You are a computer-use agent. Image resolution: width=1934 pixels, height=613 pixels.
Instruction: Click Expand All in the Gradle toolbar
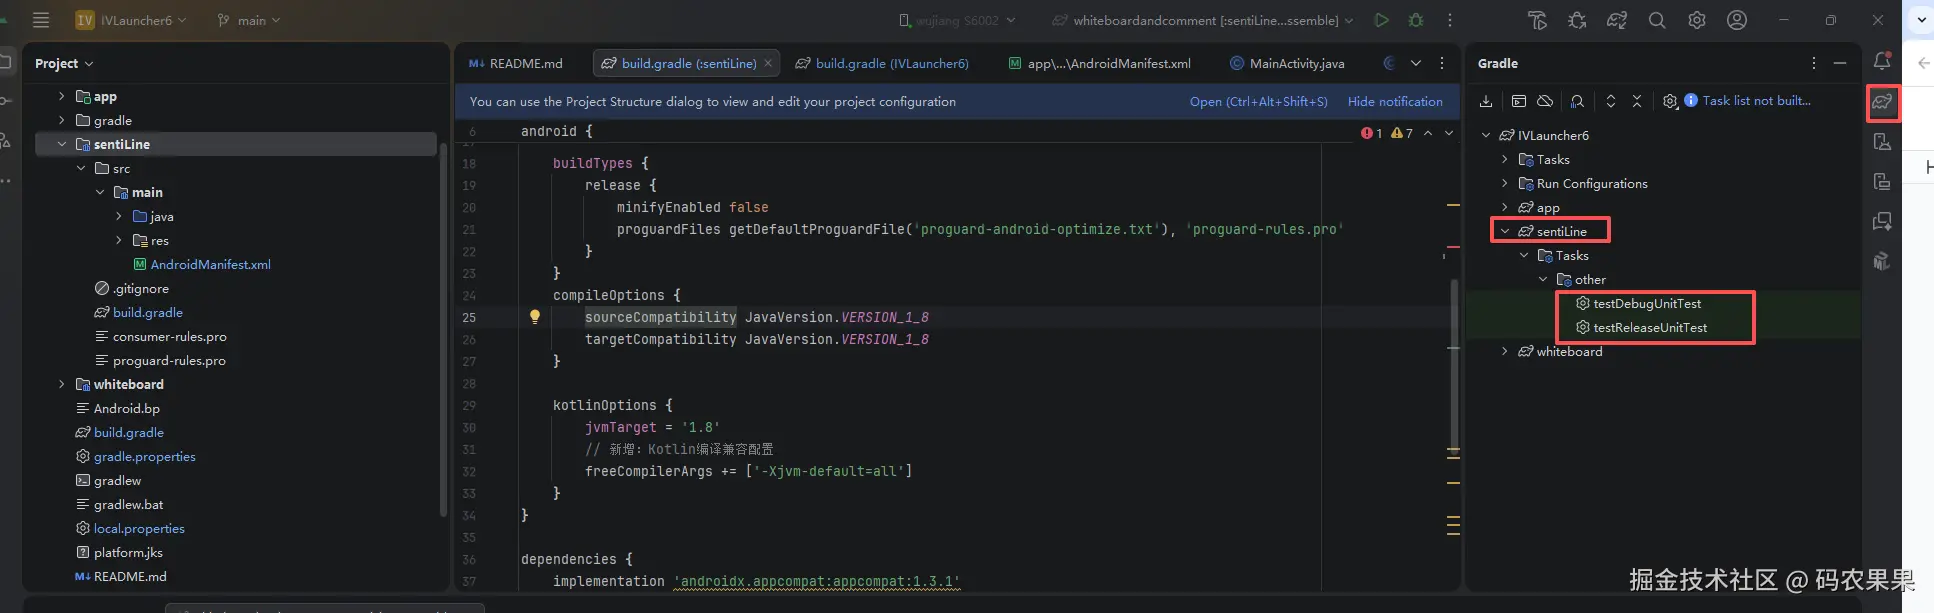1610,101
